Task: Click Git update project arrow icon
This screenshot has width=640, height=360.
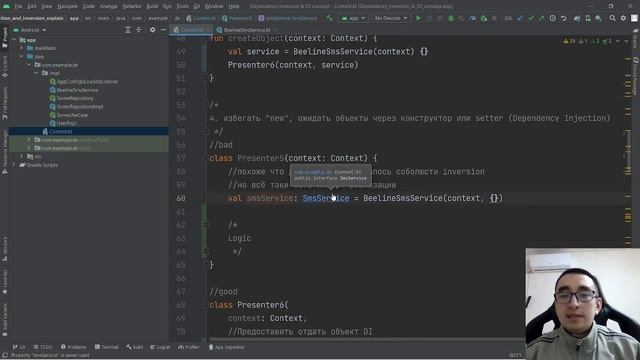Action: point(520,18)
